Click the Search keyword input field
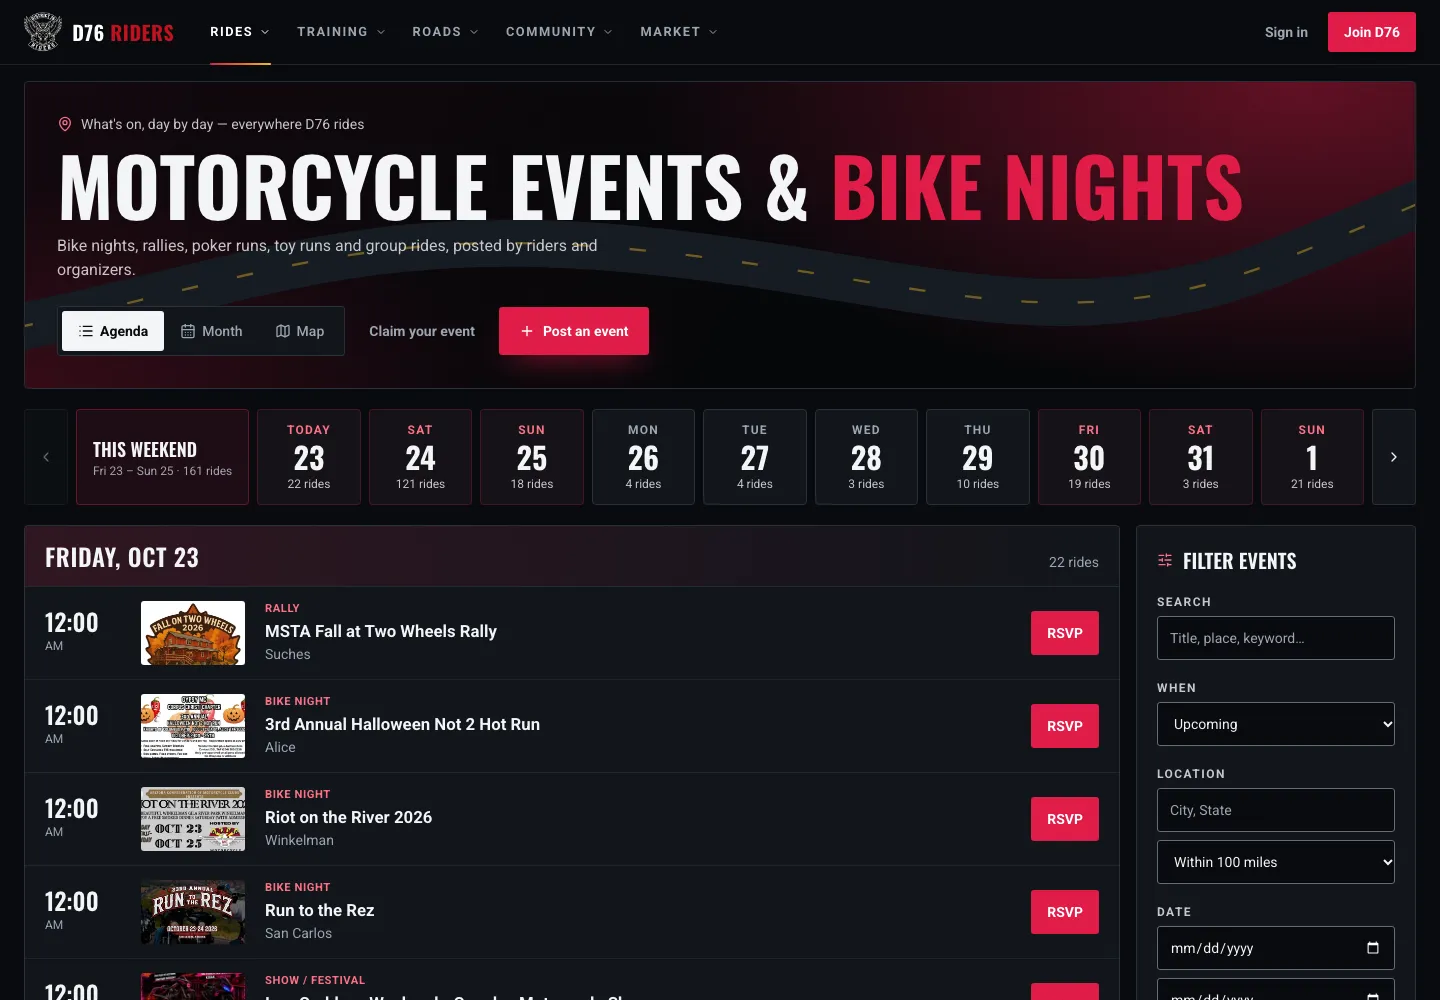The width and height of the screenshot is (1440, 1000). 1276,638
